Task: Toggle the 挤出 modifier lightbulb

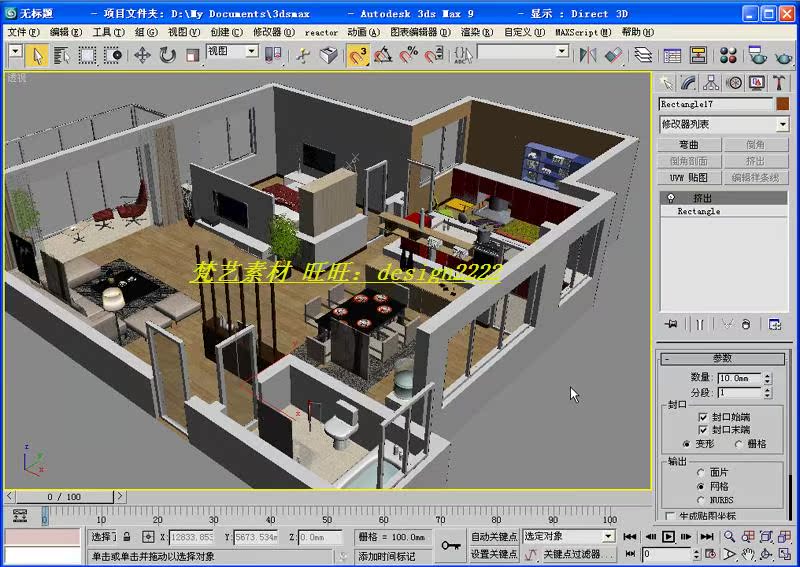Action: coord(671,198)
